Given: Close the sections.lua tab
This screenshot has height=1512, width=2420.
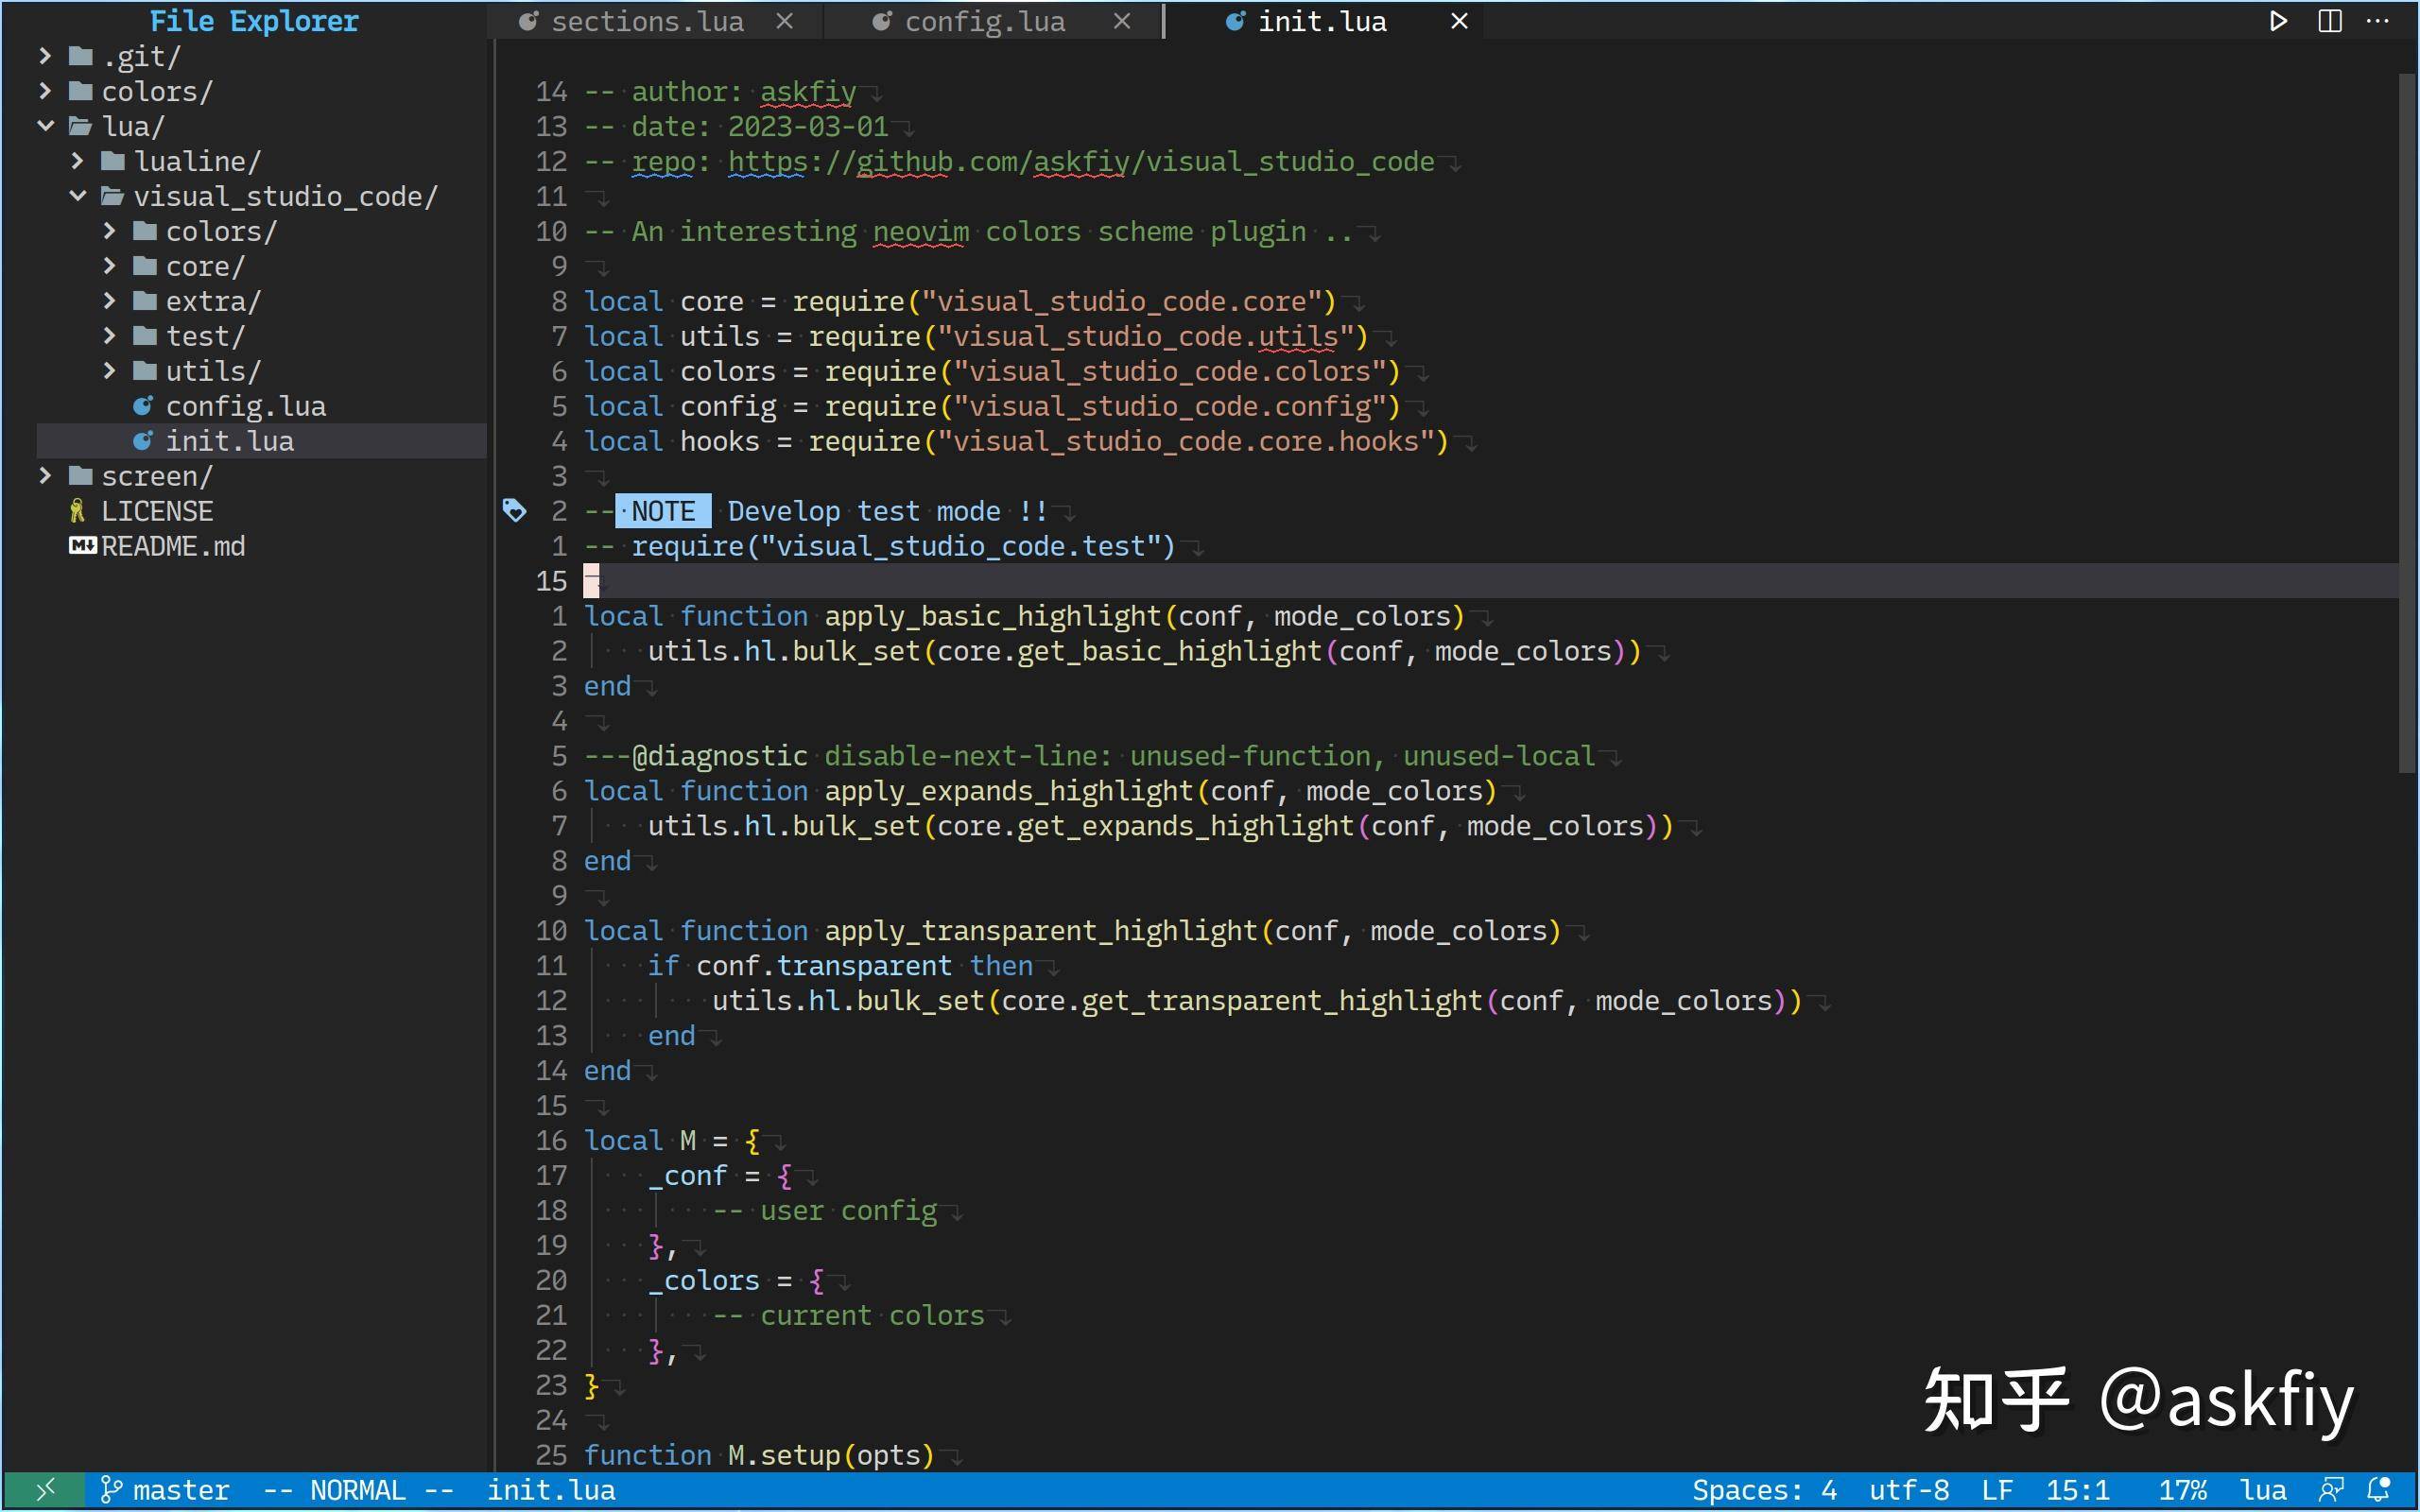Looking at the screenshot, I should pos(785,21).
